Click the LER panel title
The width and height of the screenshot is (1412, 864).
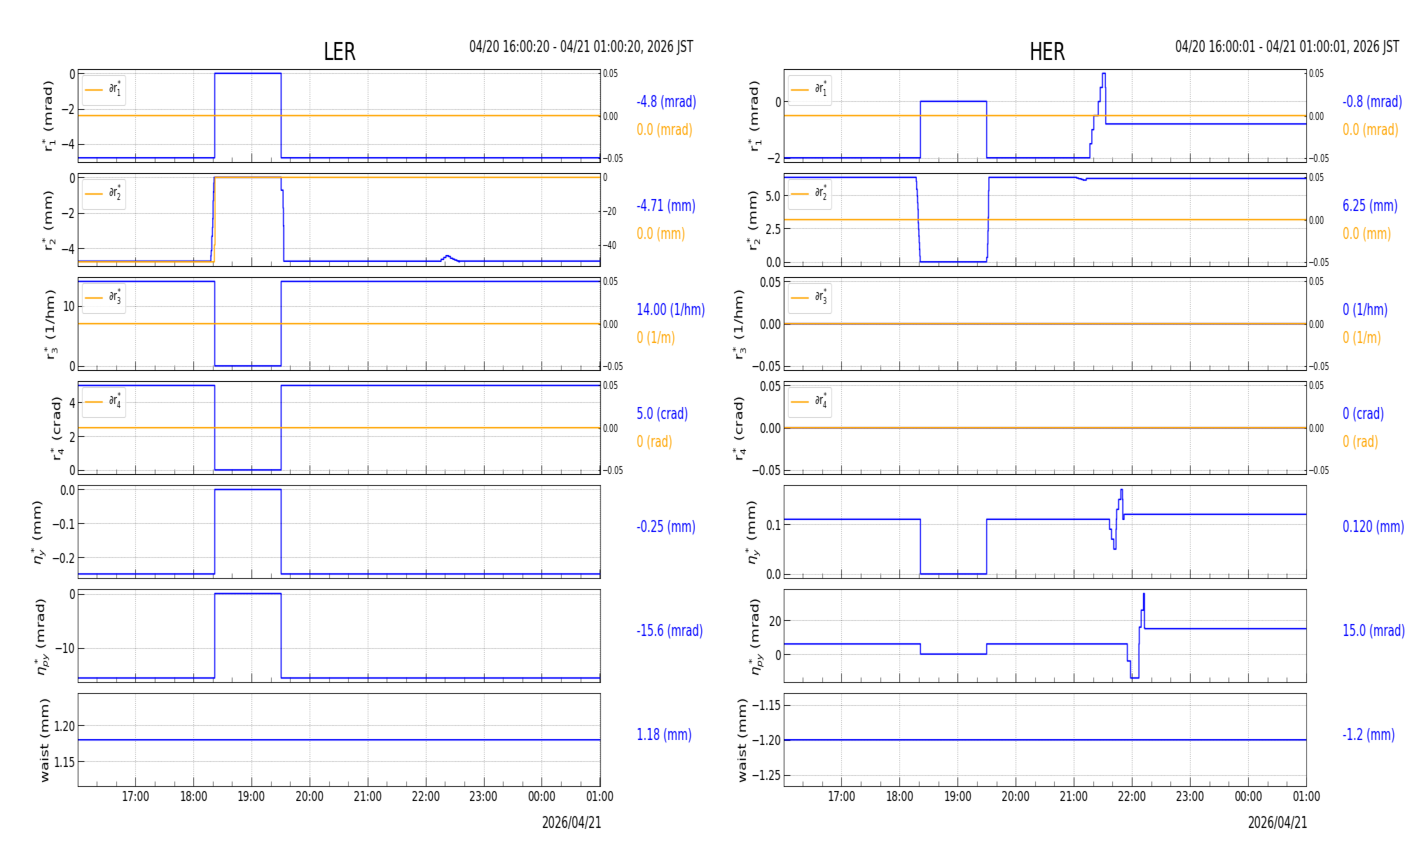click(339, 52)
